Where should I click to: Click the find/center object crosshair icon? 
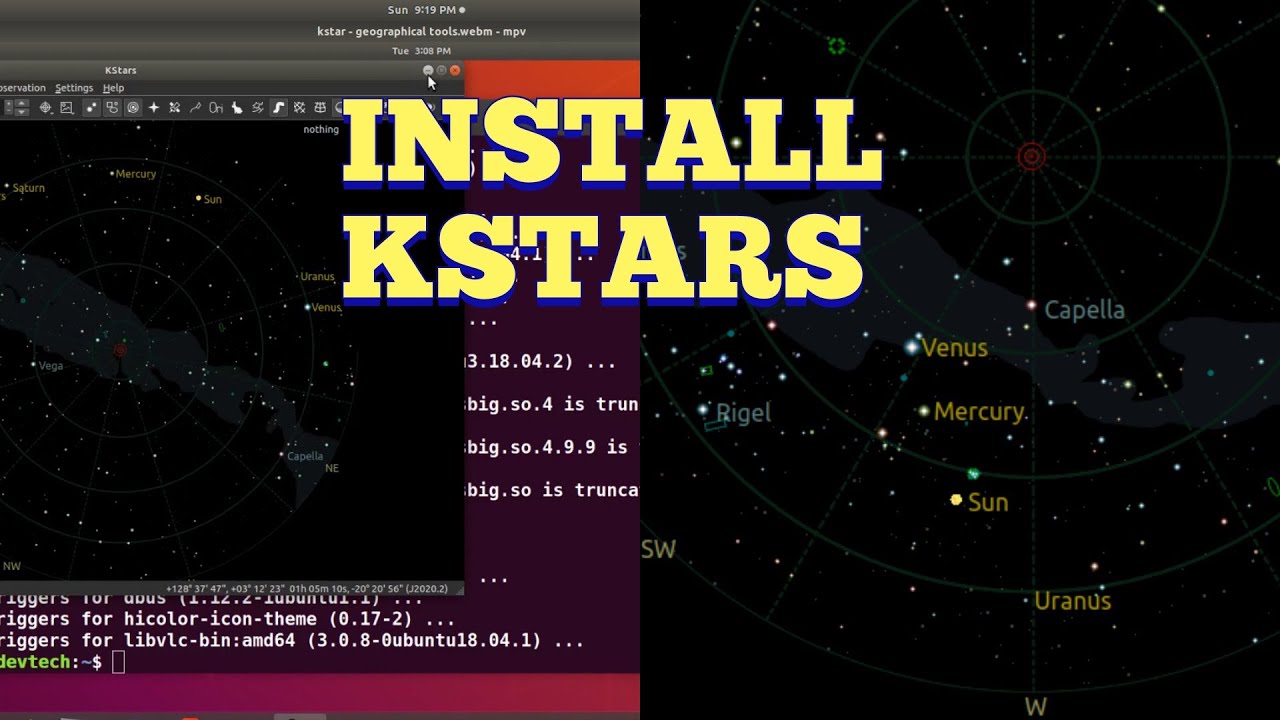pos(45,107)
